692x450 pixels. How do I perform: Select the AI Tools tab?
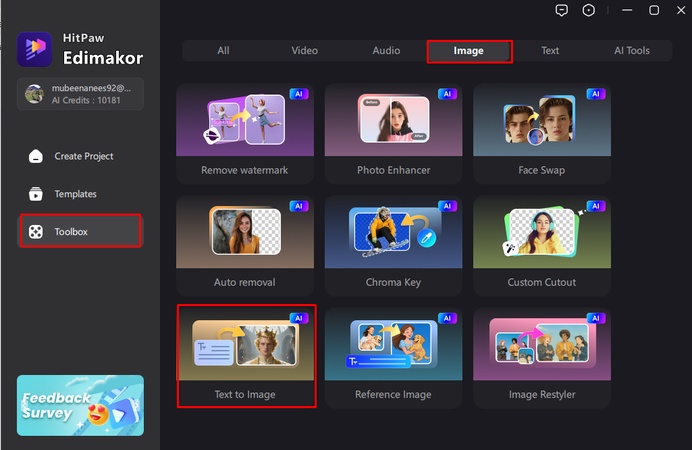631,51
